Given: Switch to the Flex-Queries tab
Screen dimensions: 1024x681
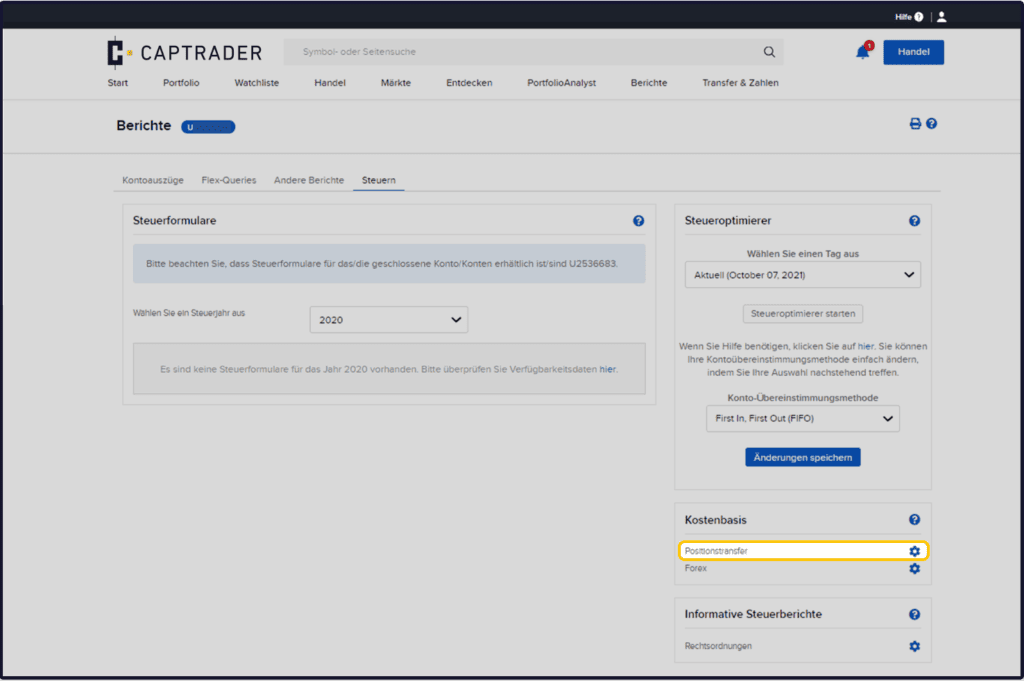Looking at the screenshot, I should (x=229, y=180).
